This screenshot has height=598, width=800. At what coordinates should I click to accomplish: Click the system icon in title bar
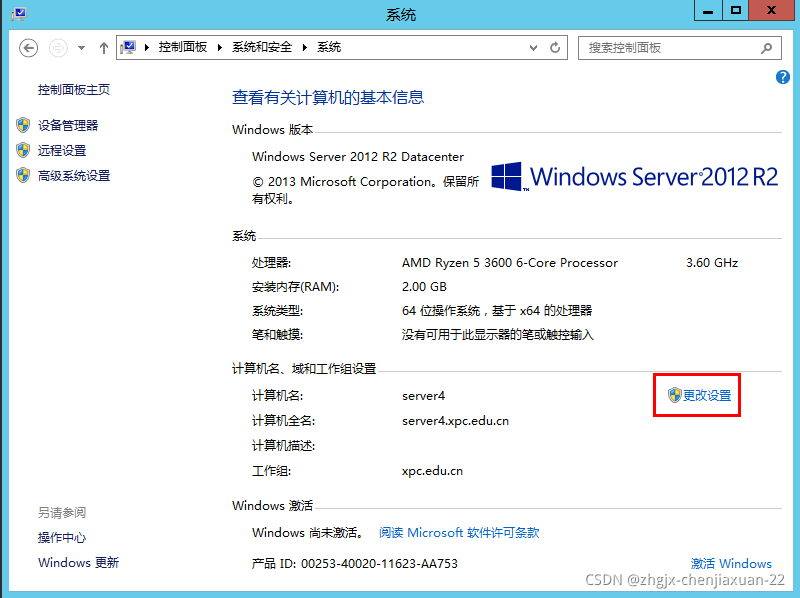coord(19,14)
